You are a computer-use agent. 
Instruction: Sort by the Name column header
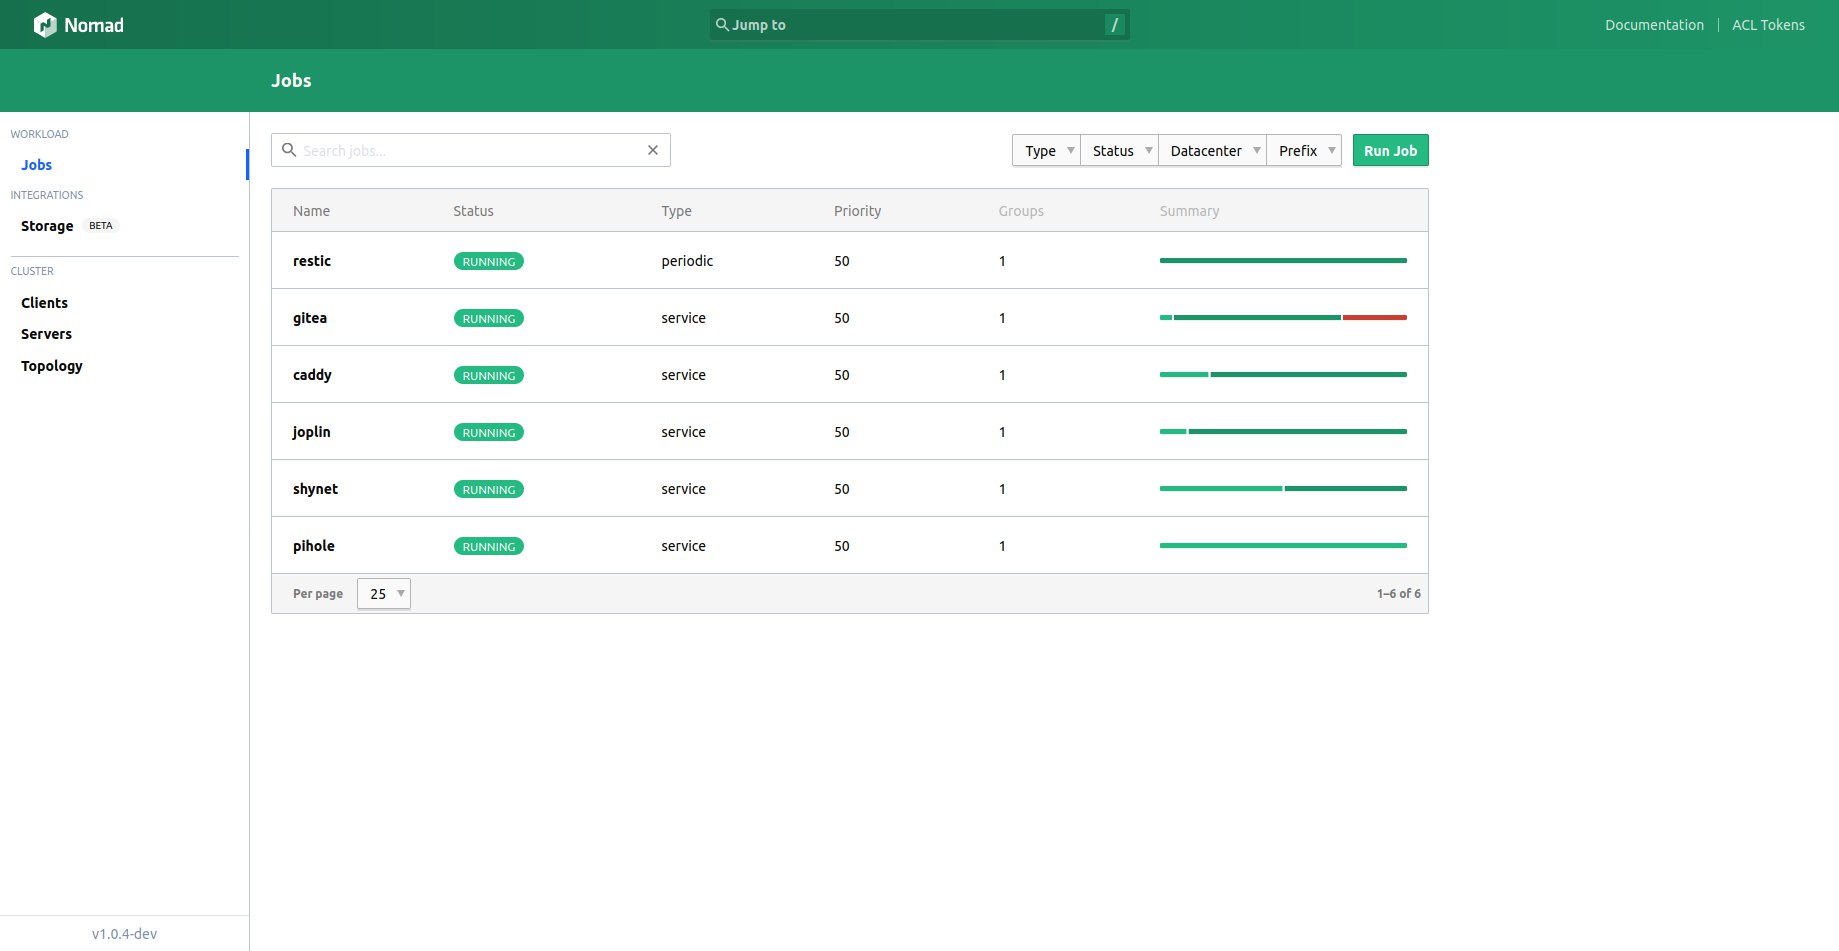tap(311, 211)
